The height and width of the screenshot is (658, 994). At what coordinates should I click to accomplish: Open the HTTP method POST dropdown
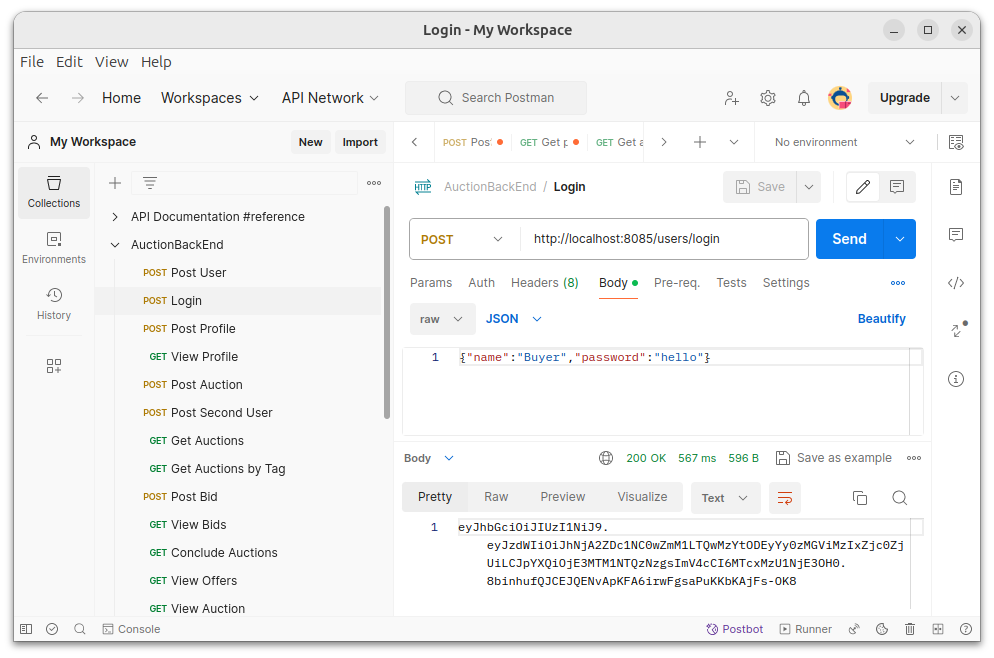click(463, 240)
